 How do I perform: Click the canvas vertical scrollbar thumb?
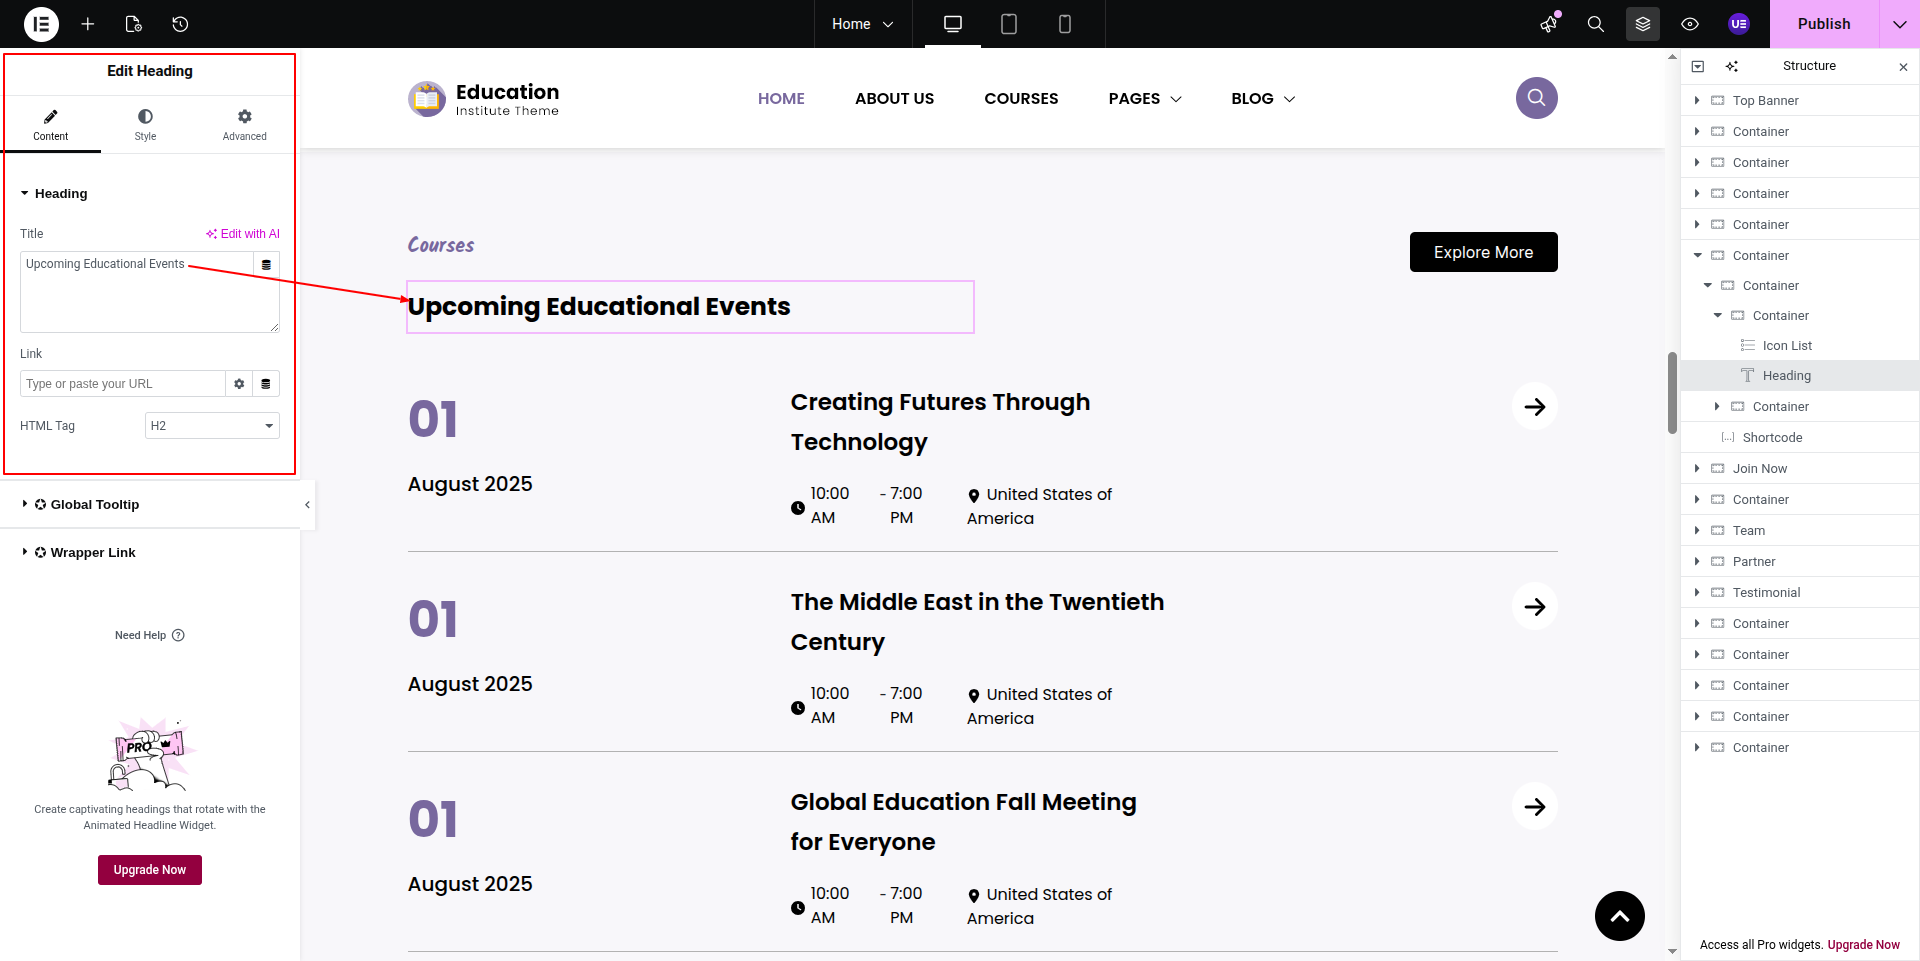tap(1672, 392)
